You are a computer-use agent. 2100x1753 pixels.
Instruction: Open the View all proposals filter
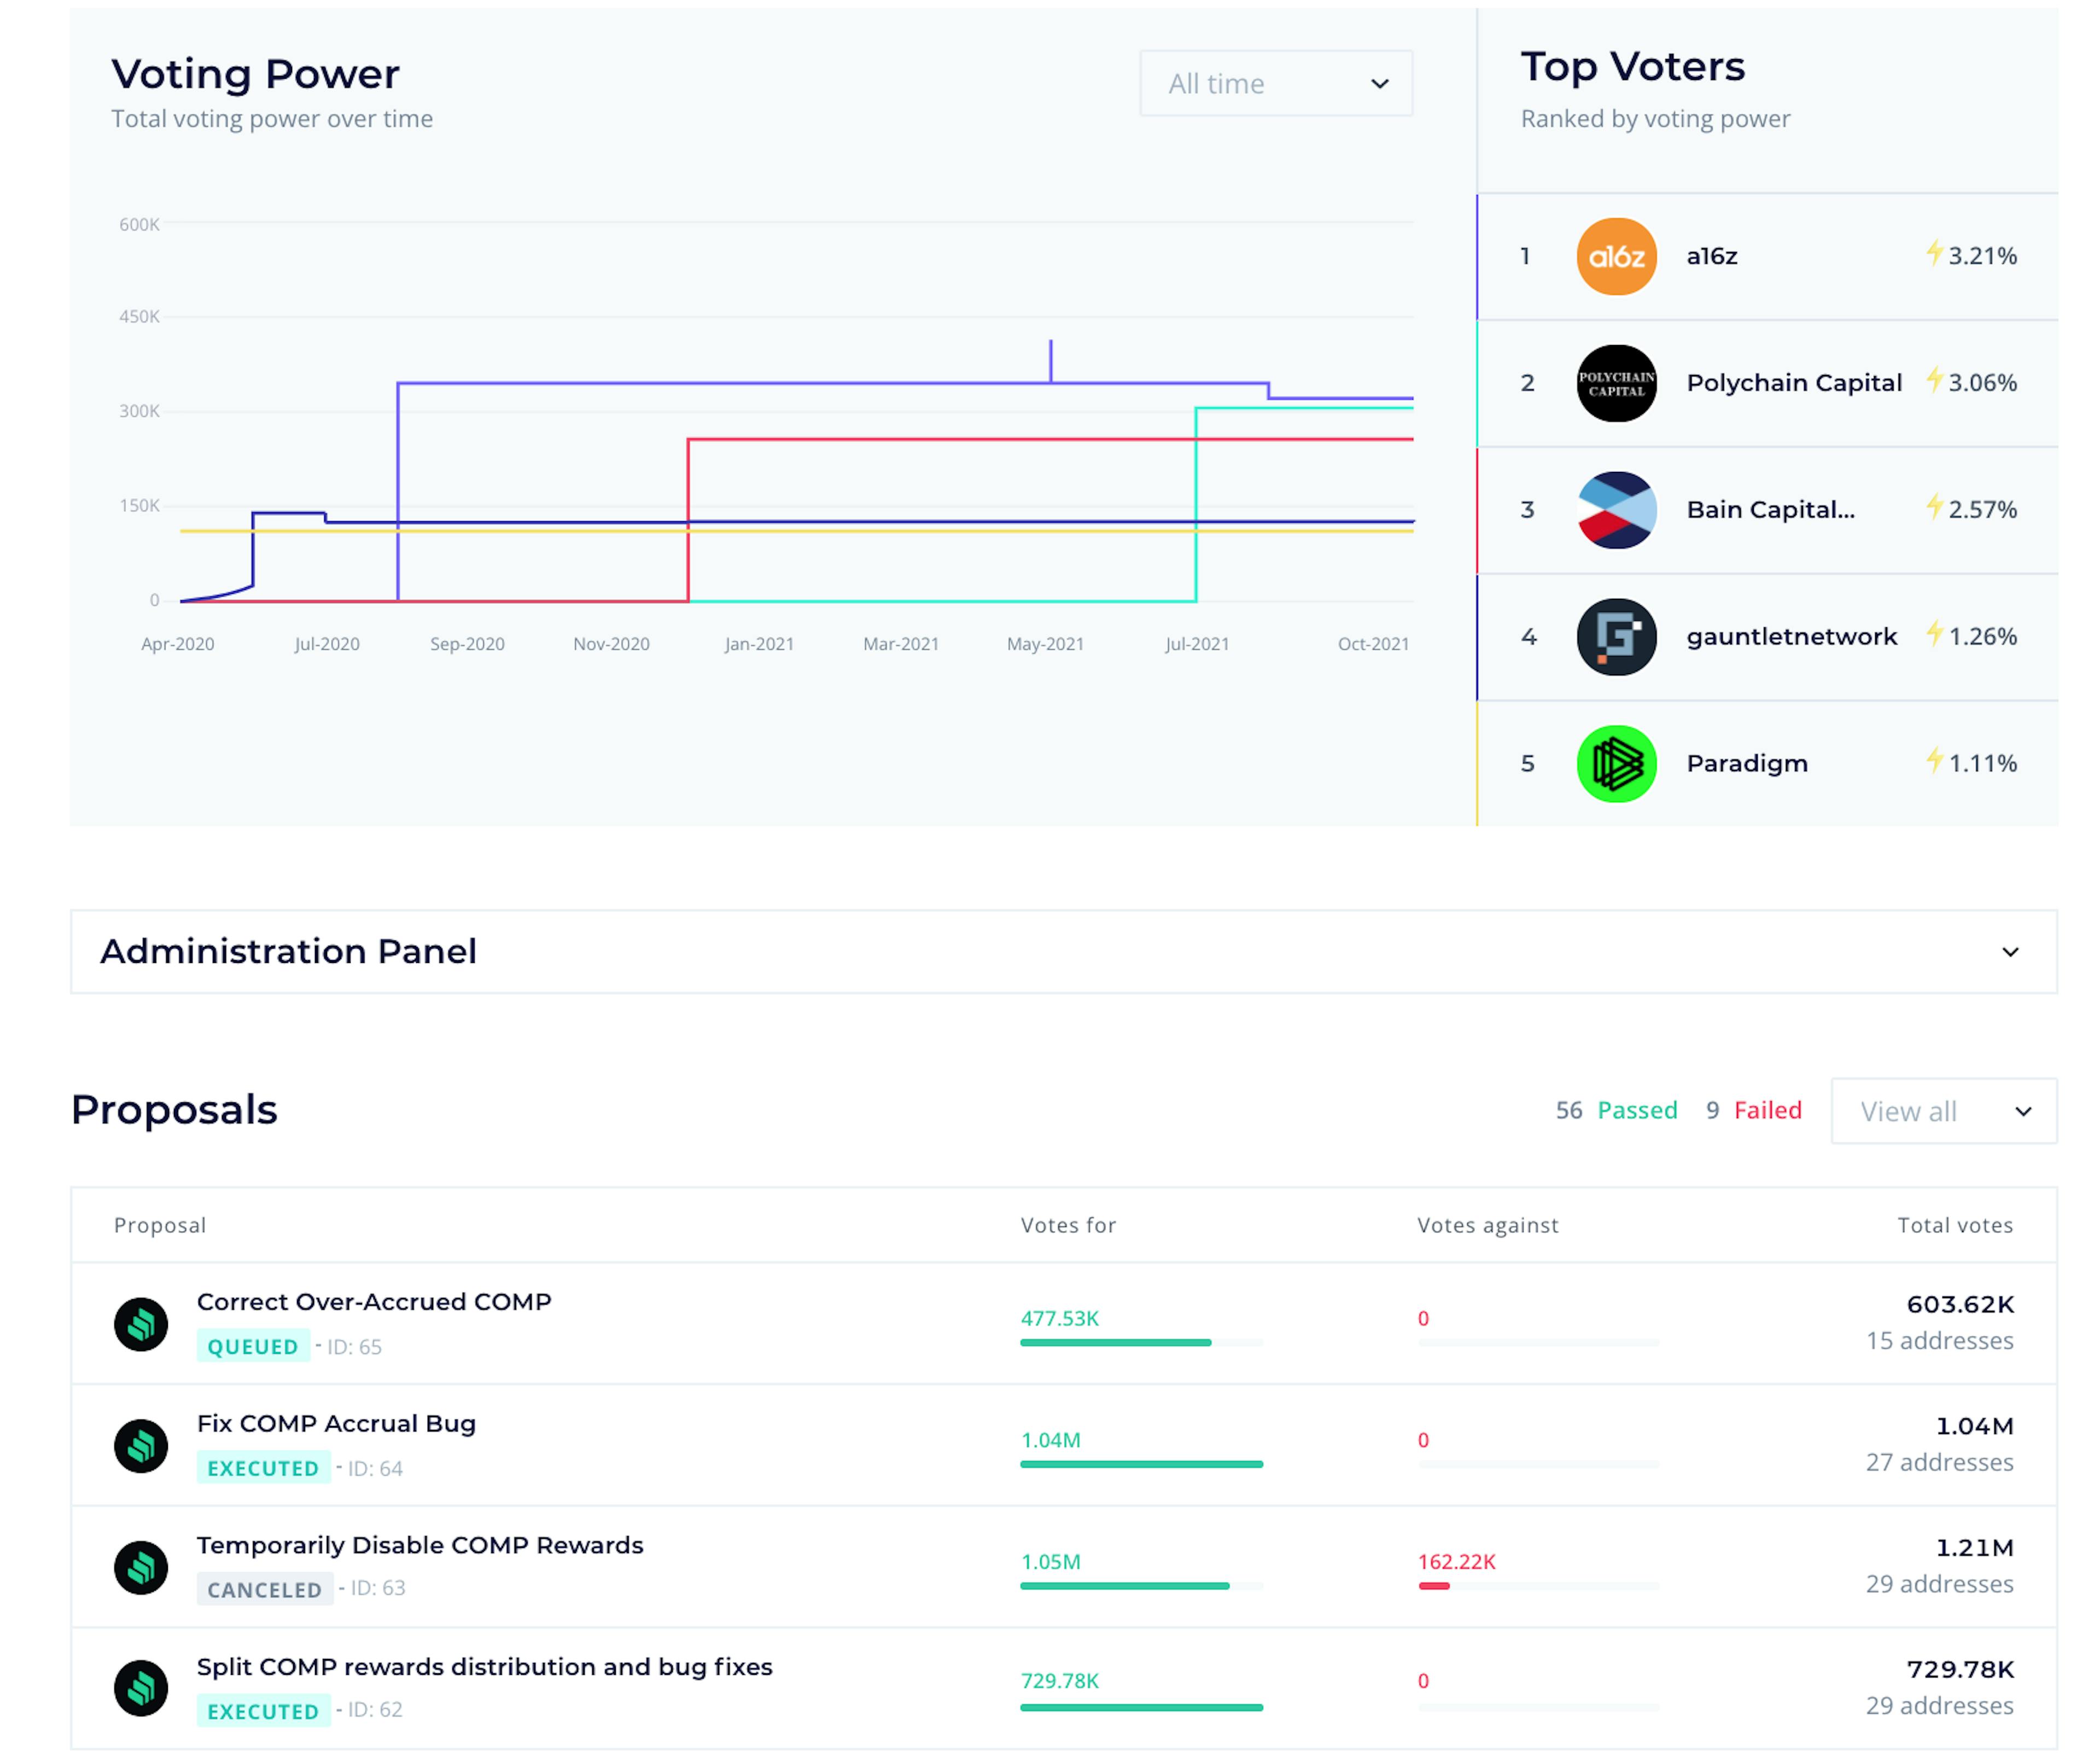coord(1944,1111)
